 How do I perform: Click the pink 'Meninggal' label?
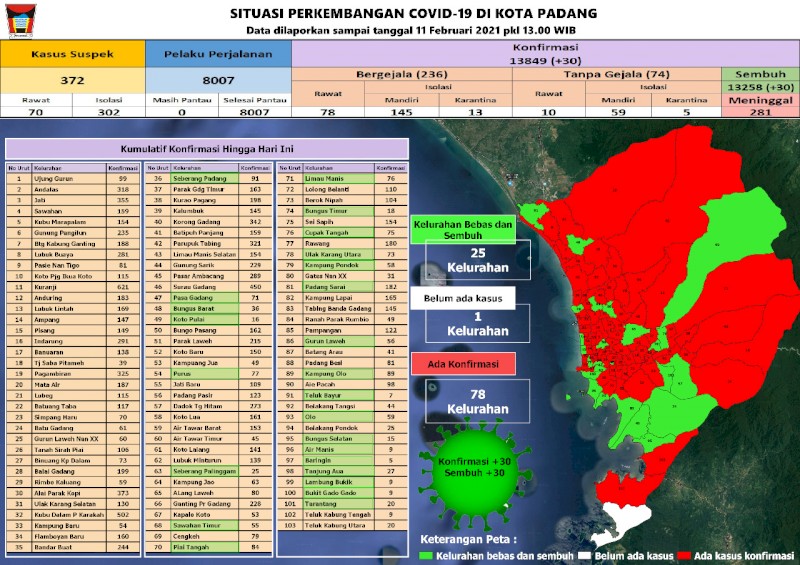coord(760,100)
